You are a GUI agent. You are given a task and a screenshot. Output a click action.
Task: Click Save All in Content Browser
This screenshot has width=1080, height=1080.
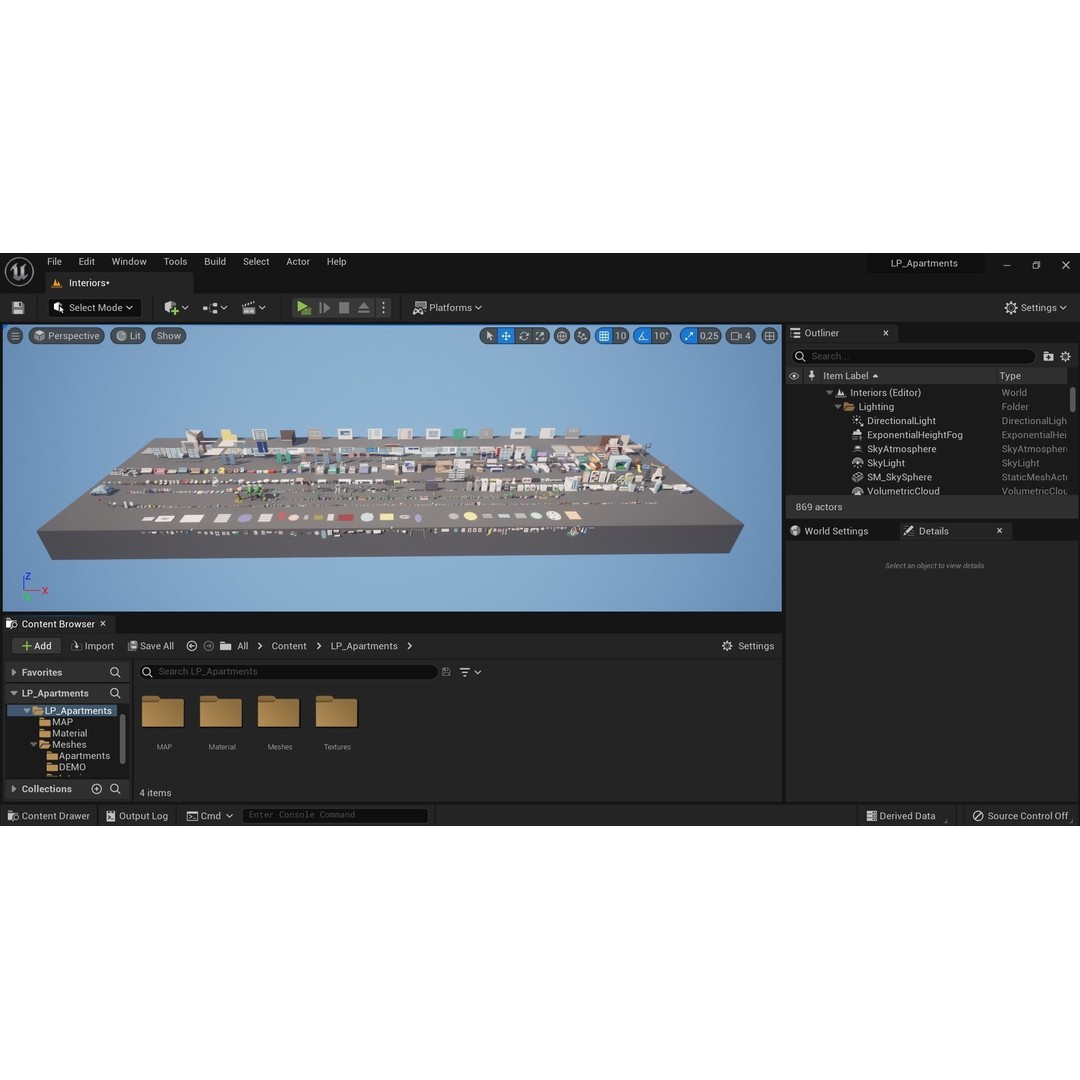[x=151, y=646]
